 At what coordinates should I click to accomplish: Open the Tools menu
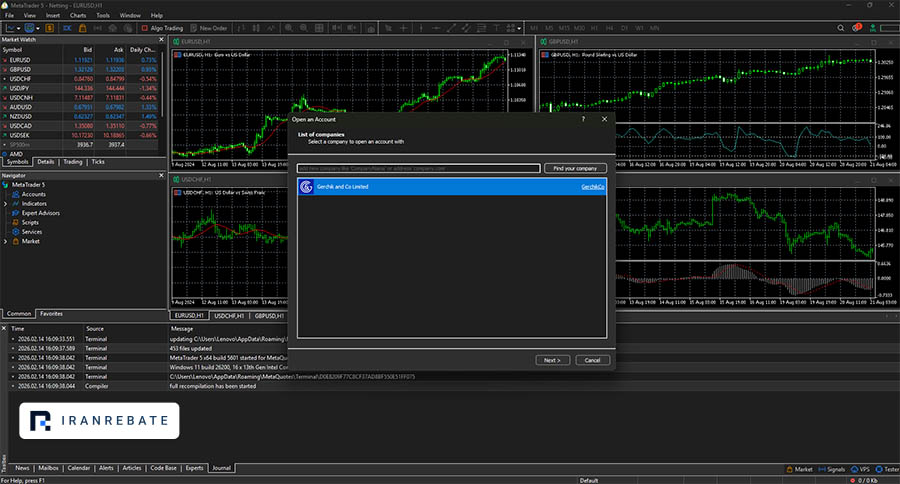coord(103,16)
